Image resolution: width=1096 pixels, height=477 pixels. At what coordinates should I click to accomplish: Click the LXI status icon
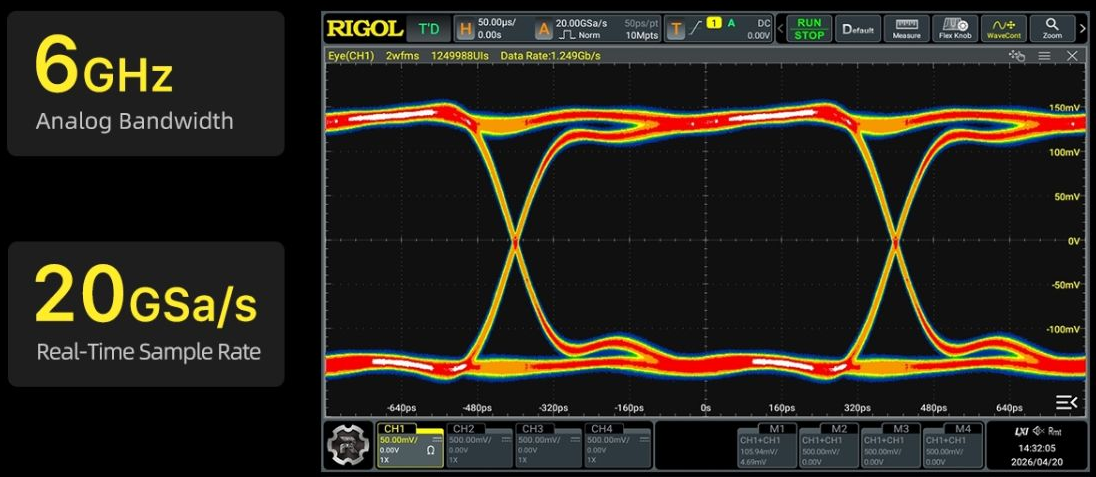1021,432
